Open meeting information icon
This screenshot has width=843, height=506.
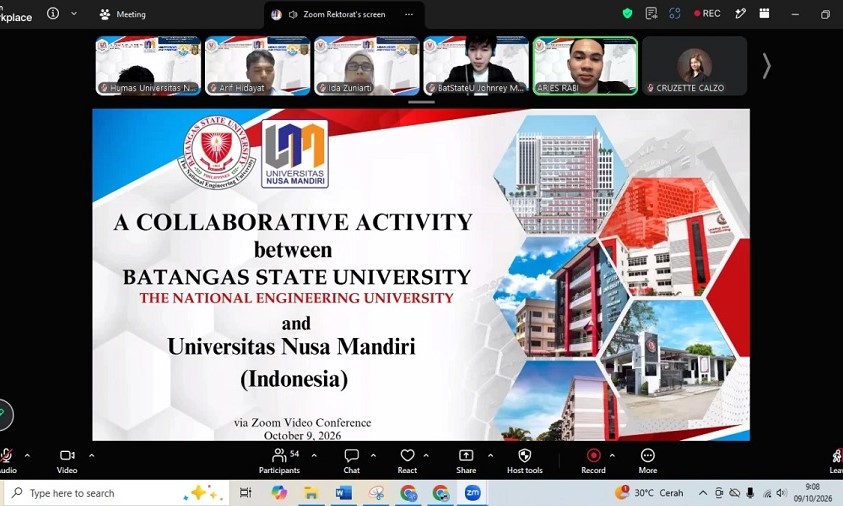(x=53, y=13)
